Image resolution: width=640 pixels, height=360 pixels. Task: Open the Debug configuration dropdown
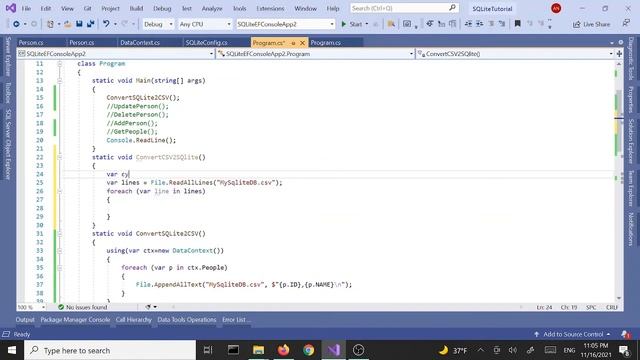158,24
